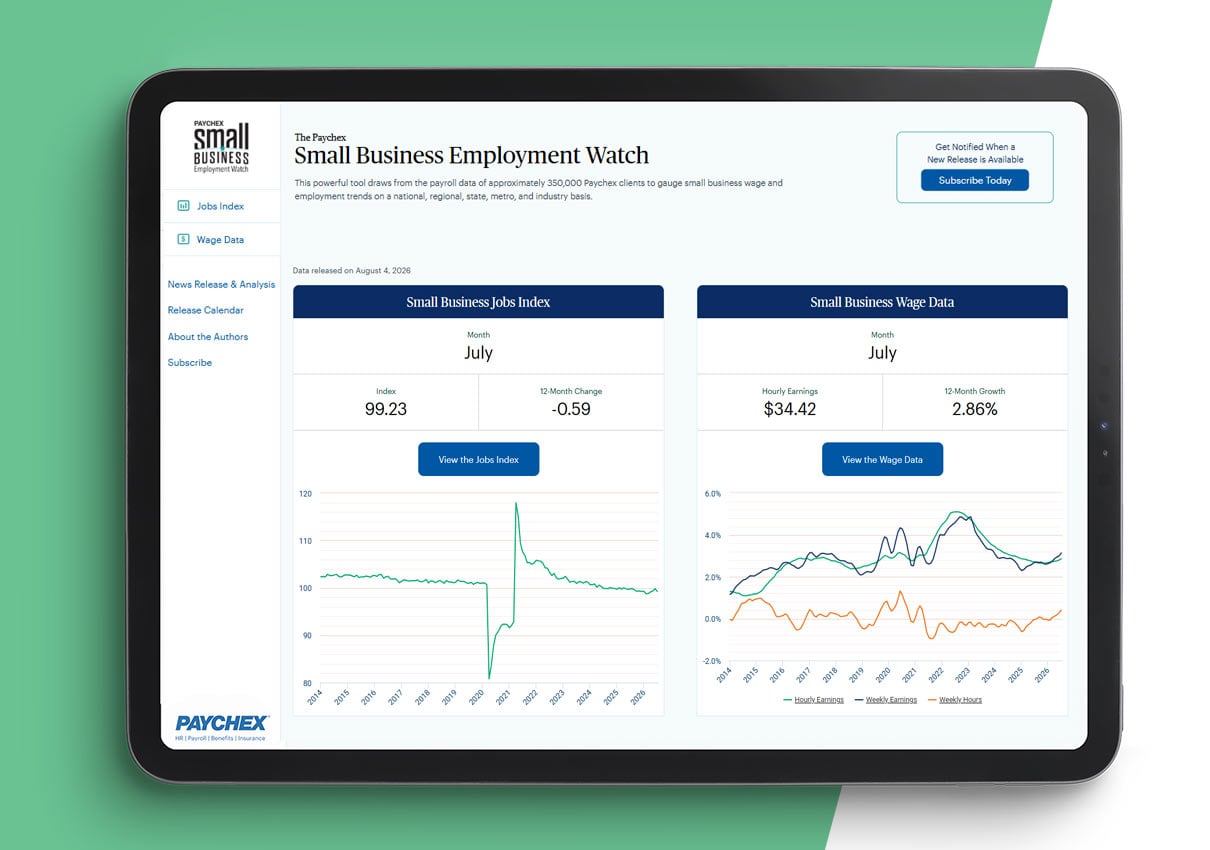
Task: Click the Paychex logo at sidebar bottom
Action: [x=221, y=726]
